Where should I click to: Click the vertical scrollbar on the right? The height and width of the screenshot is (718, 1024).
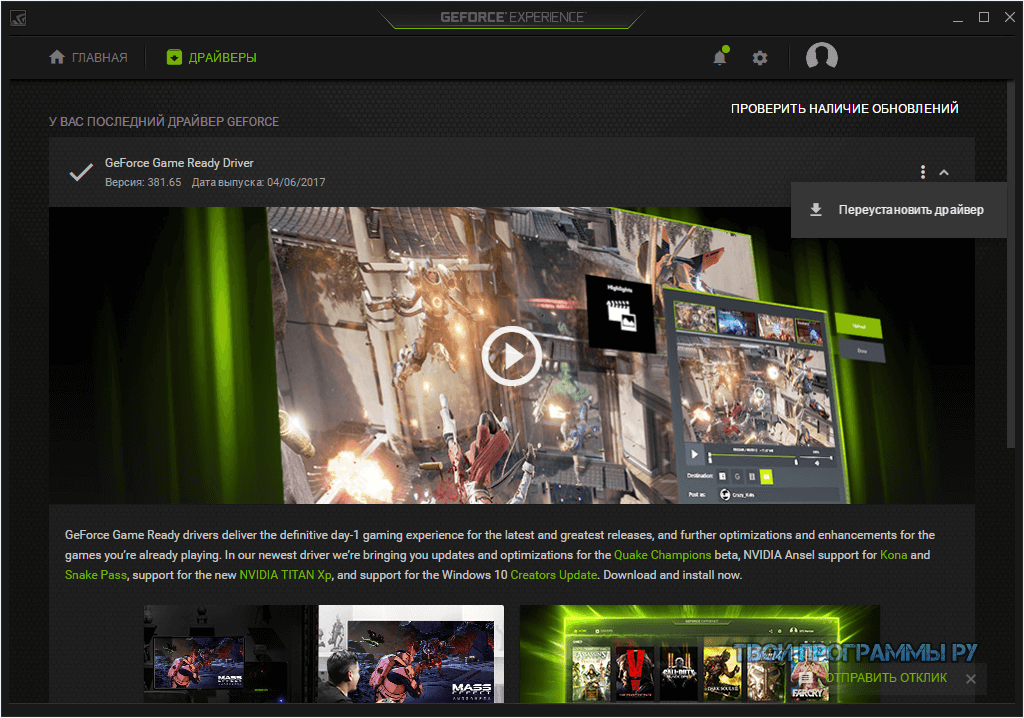tap(1011, 265)
